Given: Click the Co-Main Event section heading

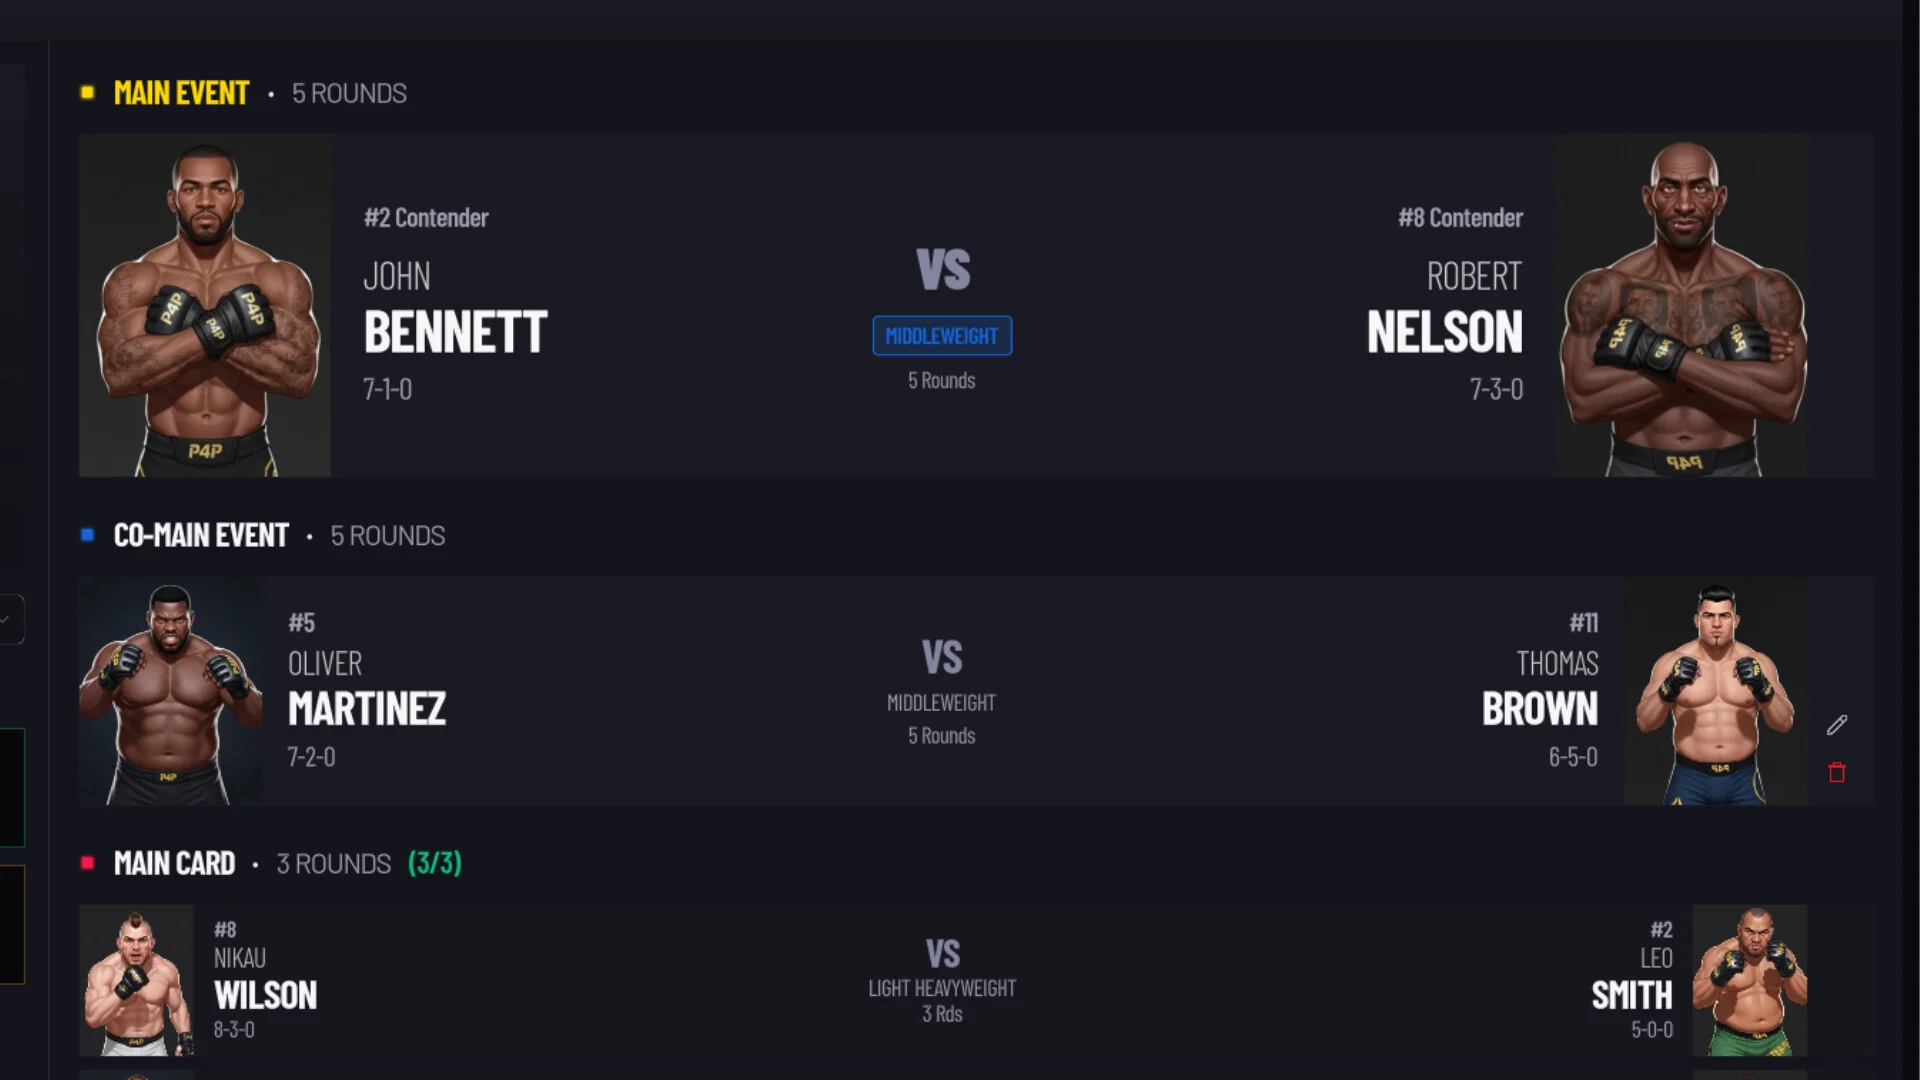Looking at the screenshot, I should tap(201, 536).
